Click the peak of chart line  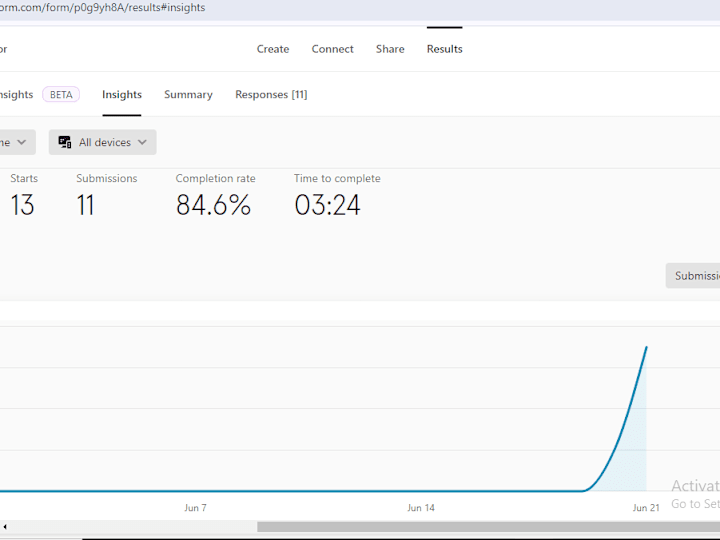[647, 348]
